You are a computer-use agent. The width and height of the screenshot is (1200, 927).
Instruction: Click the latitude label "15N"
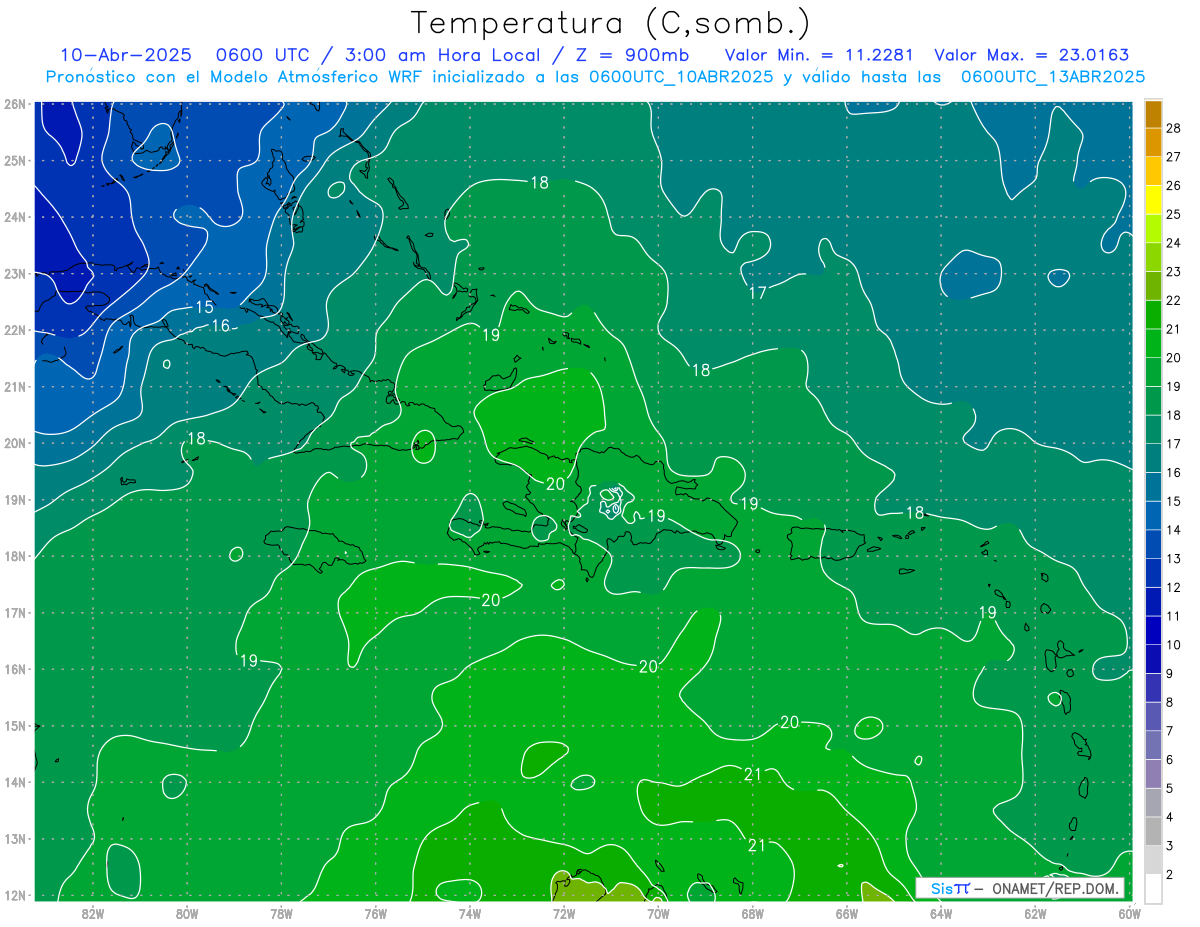(14, 726)
